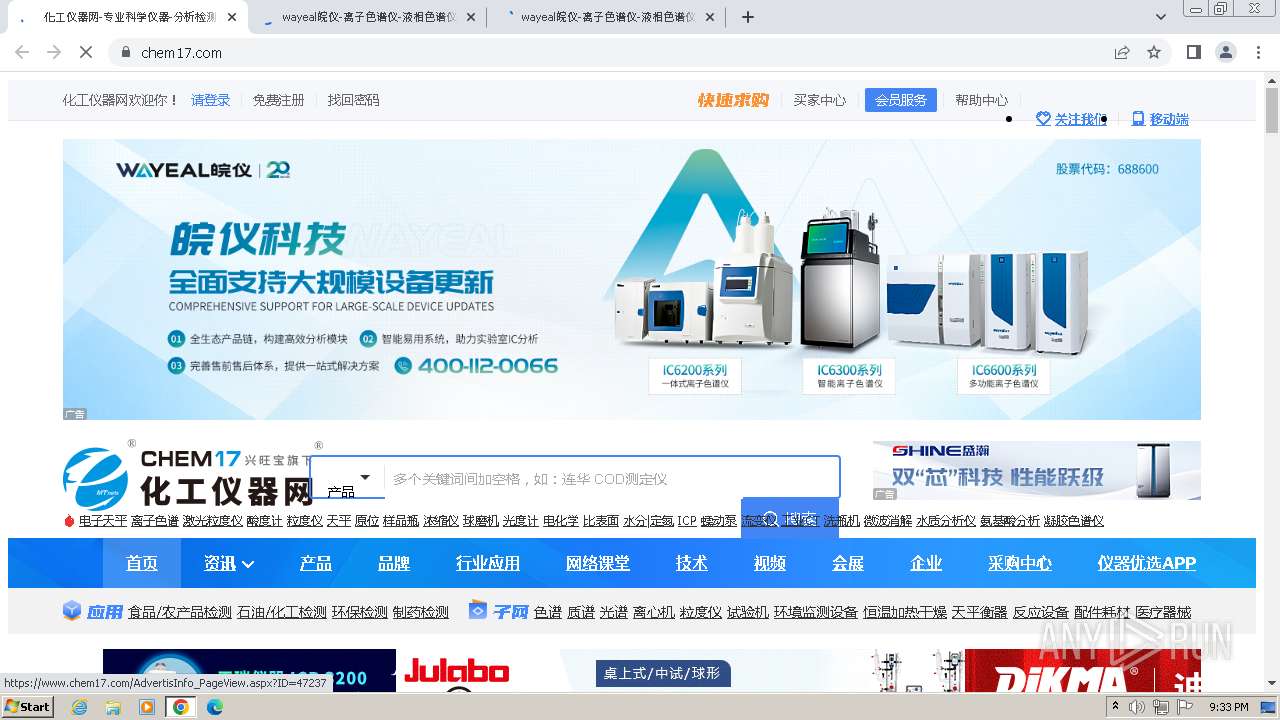Show hidden tray icons arrow
Image resolution: width=1280 pixels, height=720 pixels.
1115,707
